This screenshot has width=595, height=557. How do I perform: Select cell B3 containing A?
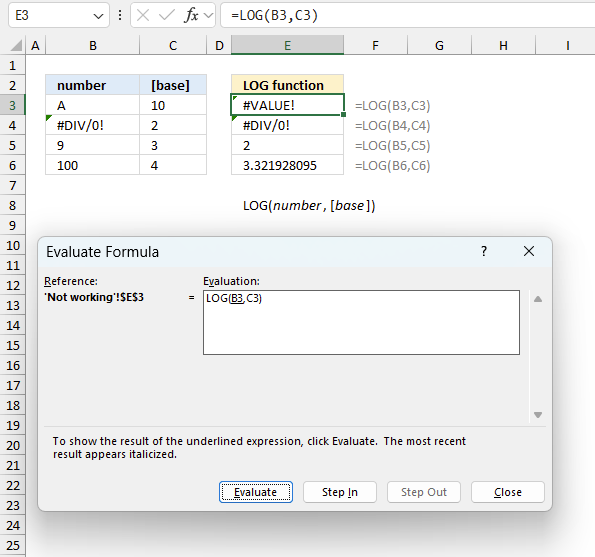[93, 105]
